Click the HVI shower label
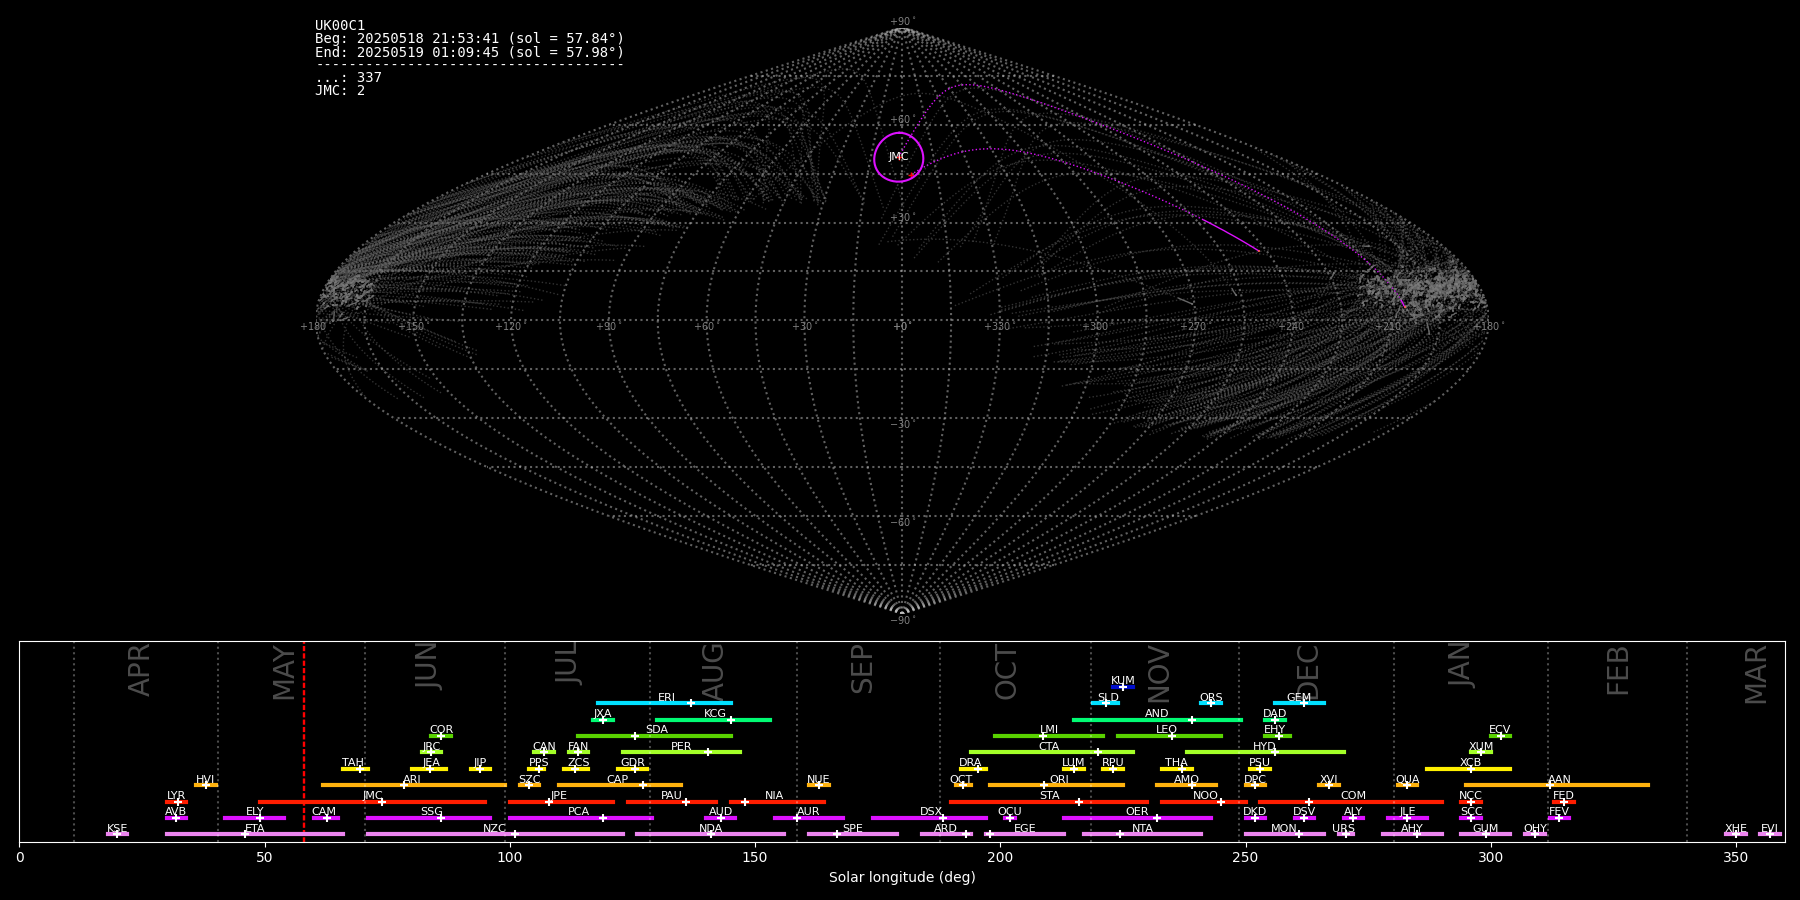 click(206, 780)
